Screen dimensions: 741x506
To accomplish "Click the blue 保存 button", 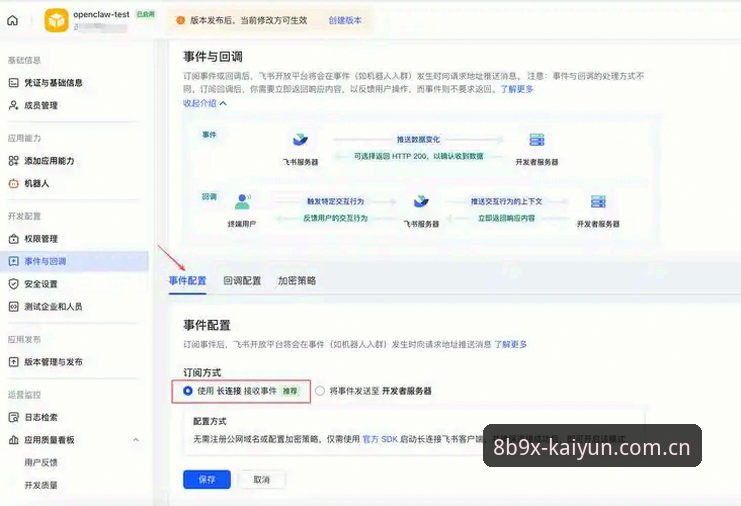I will coord(207,480).
